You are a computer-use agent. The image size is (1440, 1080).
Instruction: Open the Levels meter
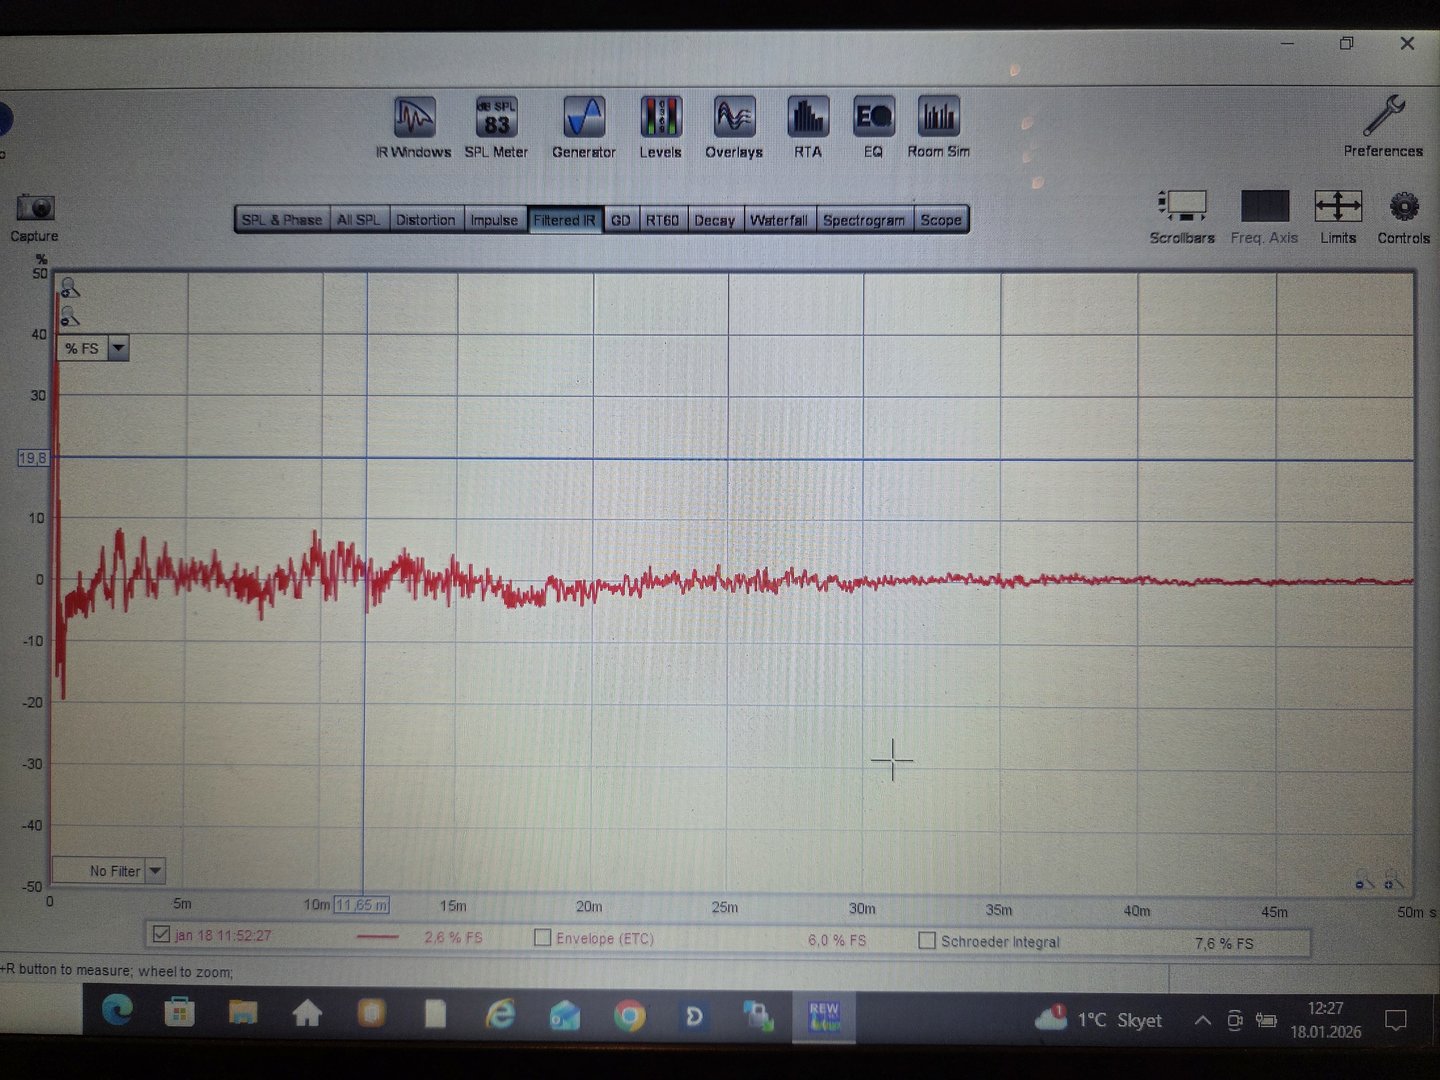(660, 127)
